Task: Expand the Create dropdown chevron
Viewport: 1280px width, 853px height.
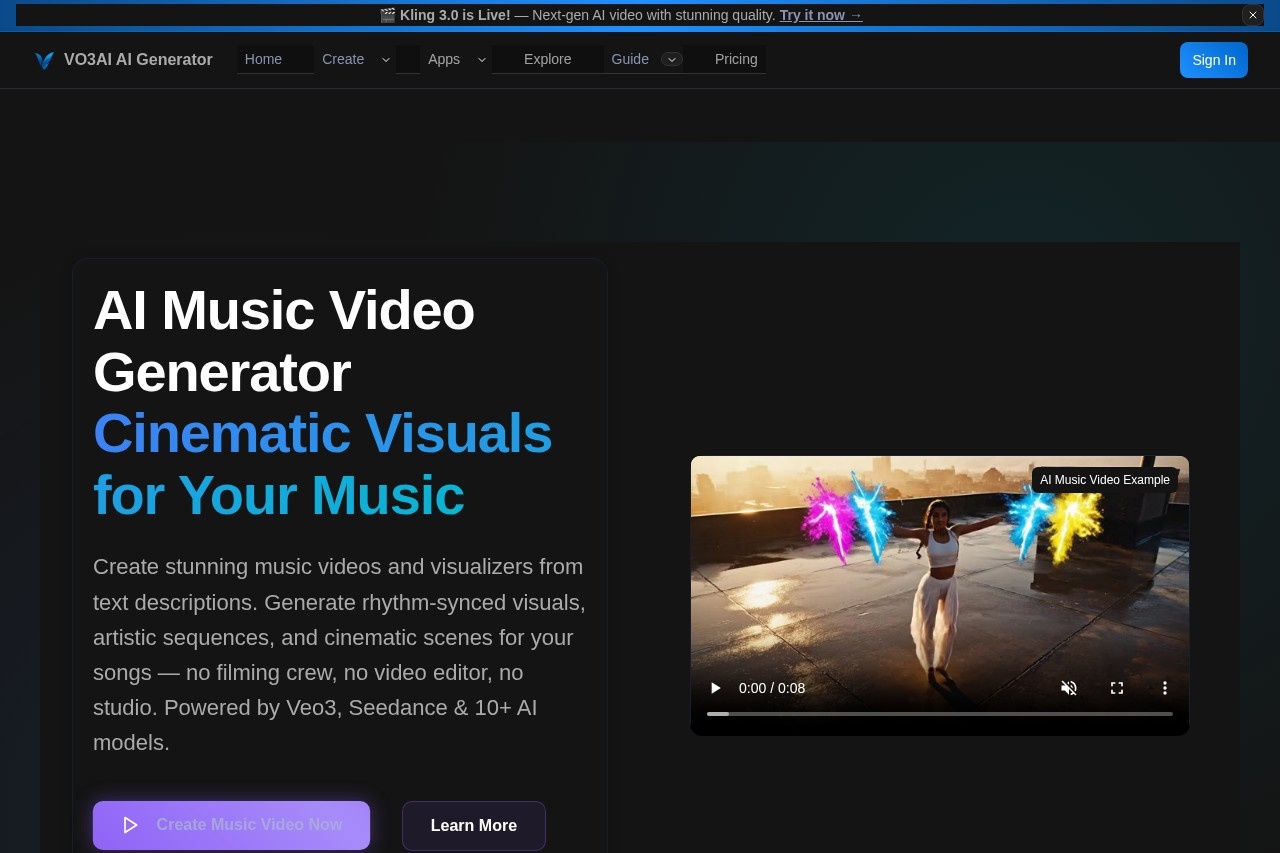Action: tap(386, 60)
